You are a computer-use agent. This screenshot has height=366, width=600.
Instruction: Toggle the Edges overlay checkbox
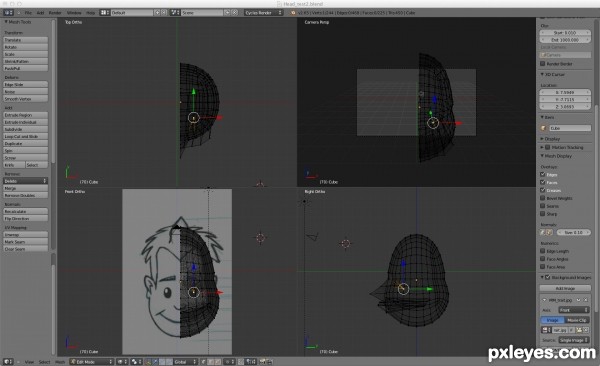tap(543, 175)
